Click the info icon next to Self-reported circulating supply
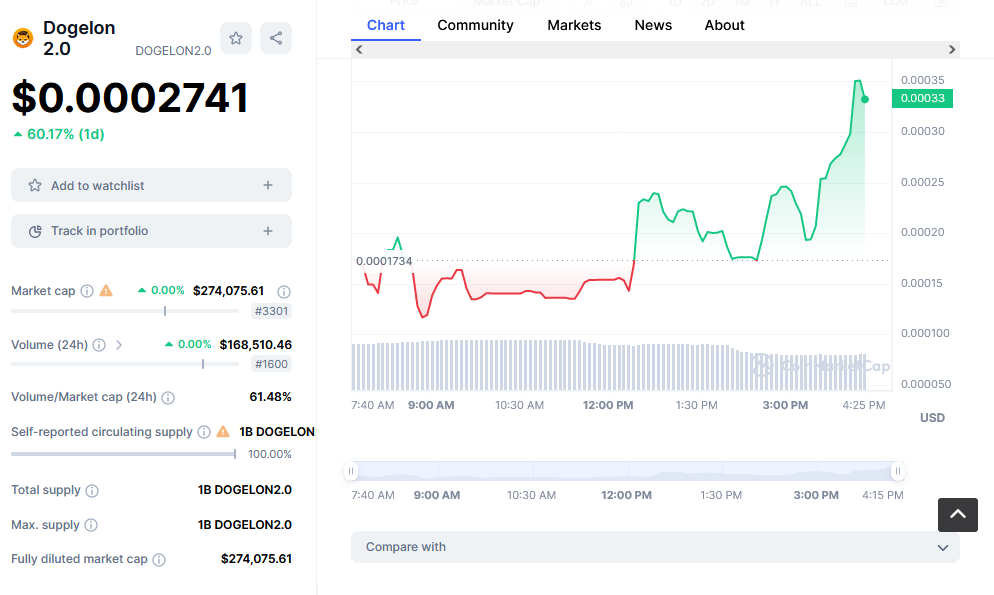 pyautogui.click(x=203, y=432)
